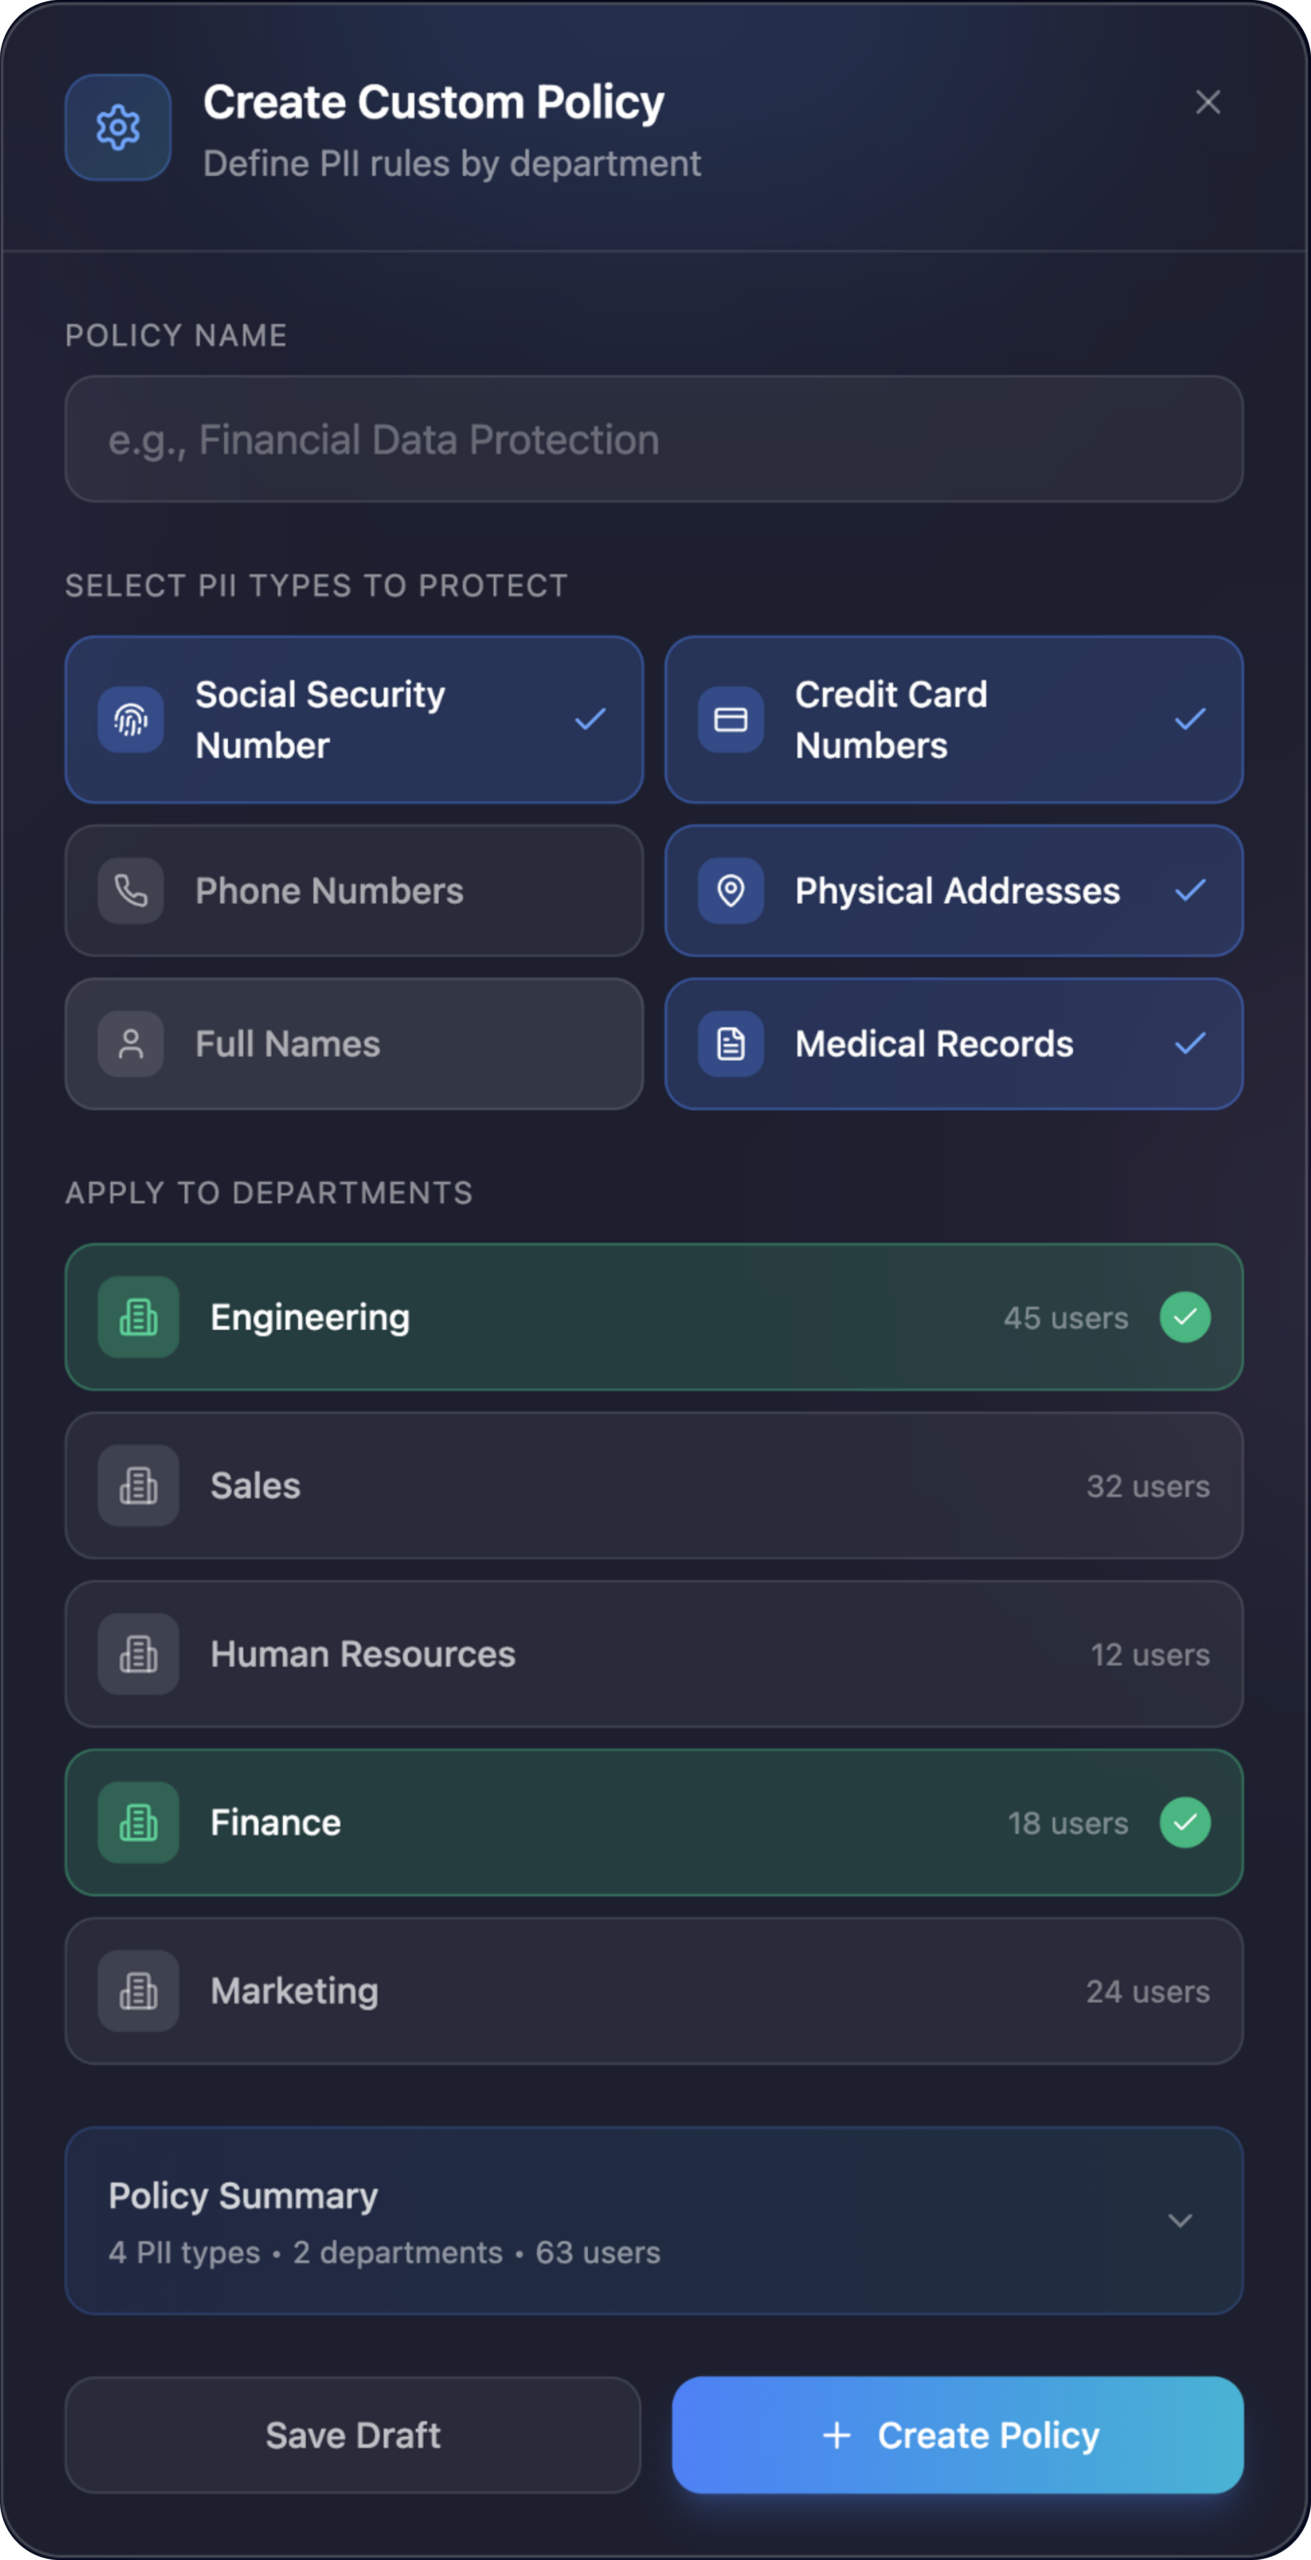Select the Human Resources department row
The height and width of the screenshot is (2560, 1311).
coord(654,1654)
